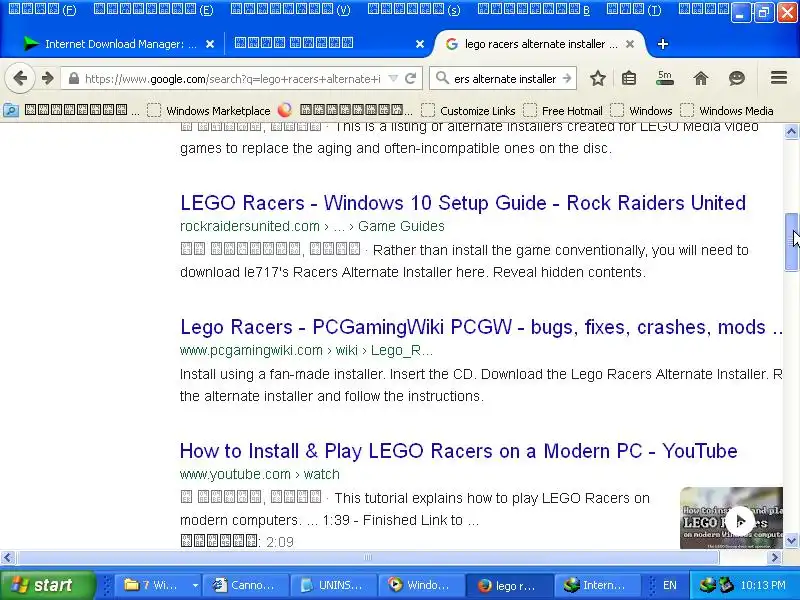Go forward using the forward arrow
The image size is (800, 600).
(x=47, y=79)
